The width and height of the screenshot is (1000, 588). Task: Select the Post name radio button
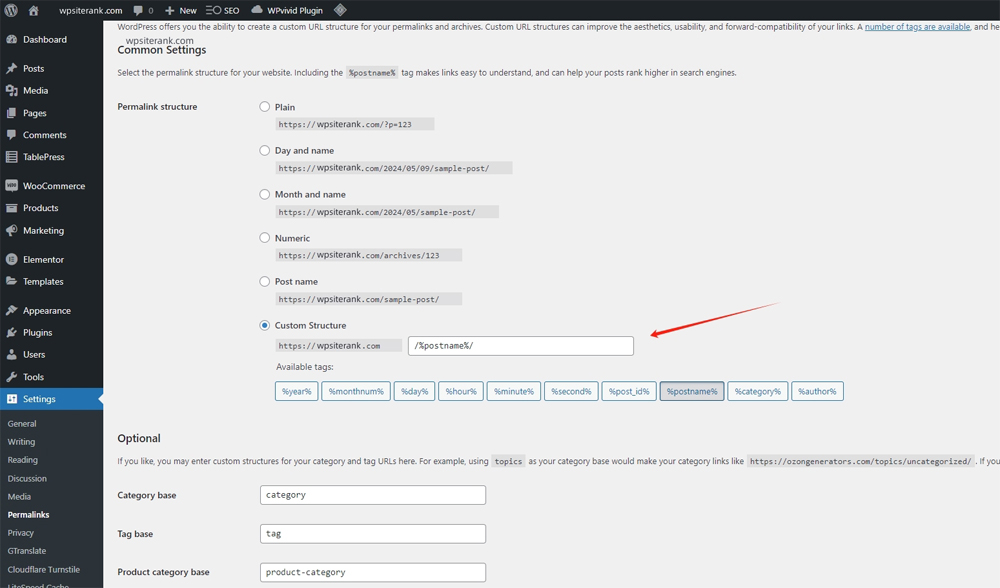tap(265, 281)
